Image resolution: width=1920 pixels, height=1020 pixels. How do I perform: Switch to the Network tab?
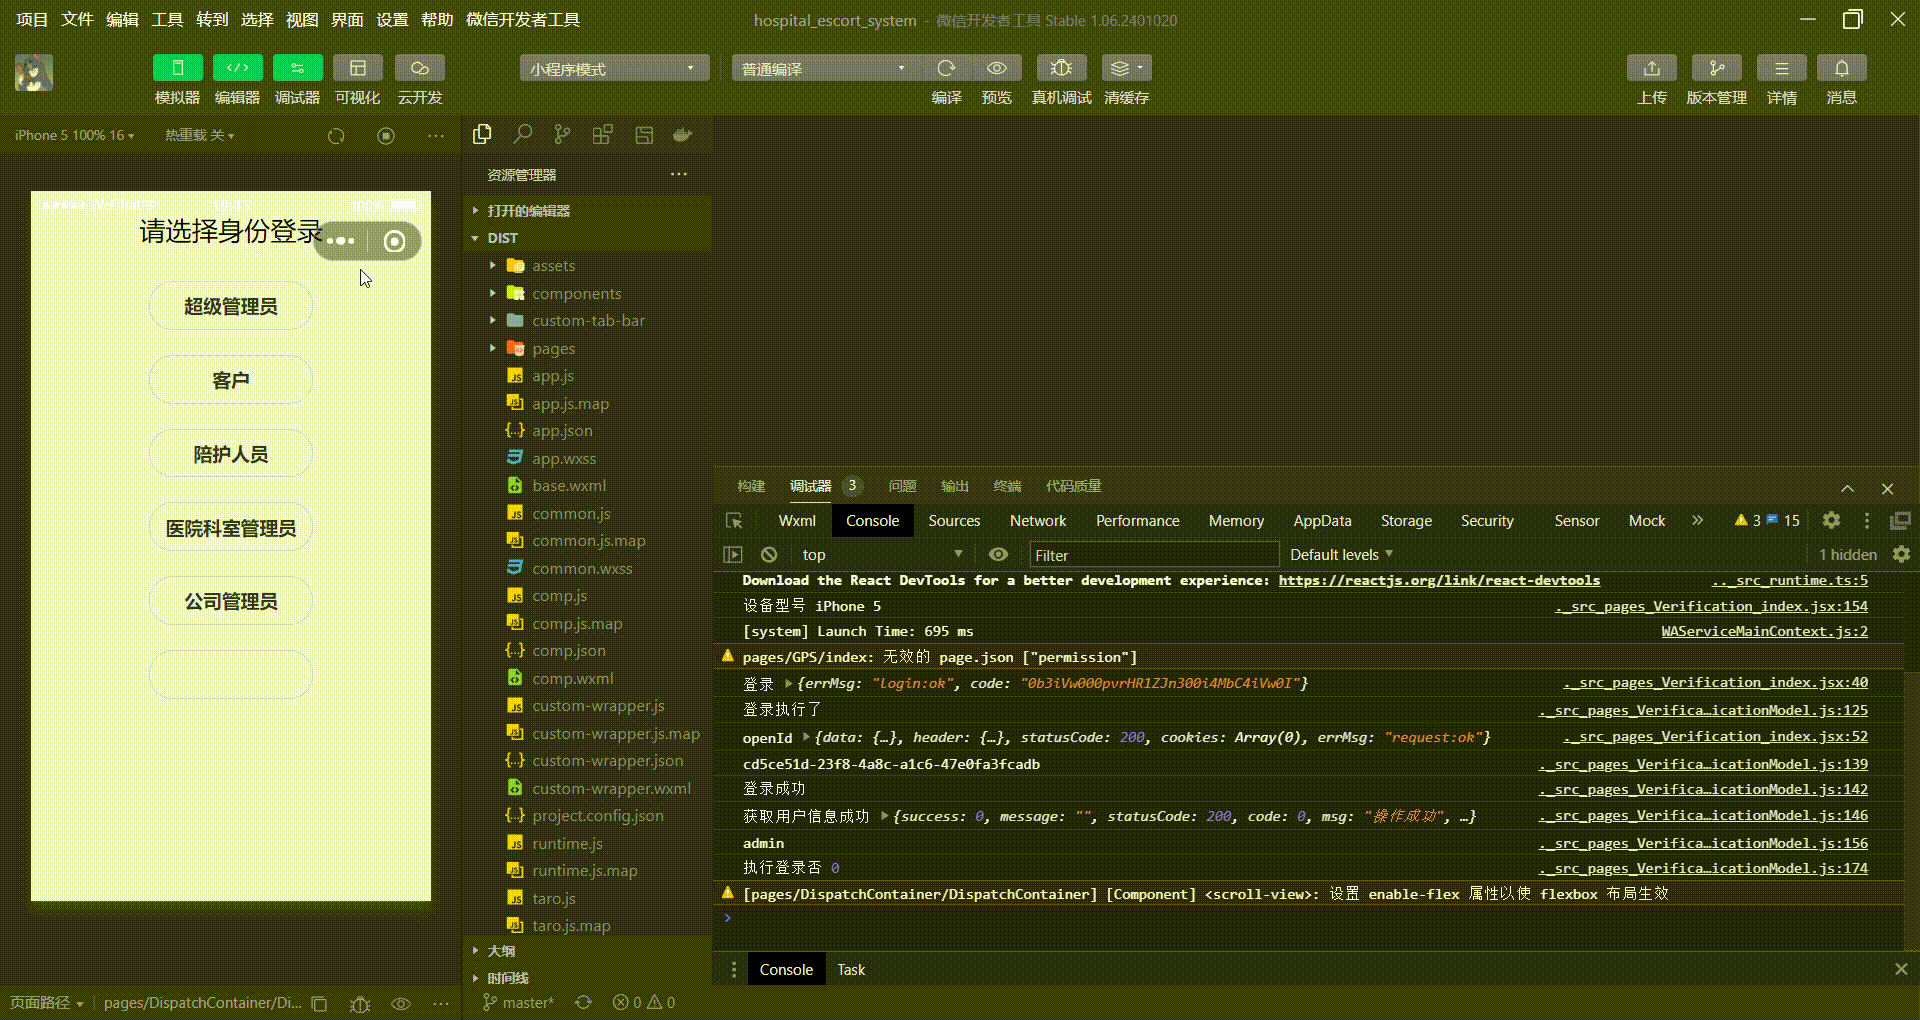click(x=1038, y=521)
